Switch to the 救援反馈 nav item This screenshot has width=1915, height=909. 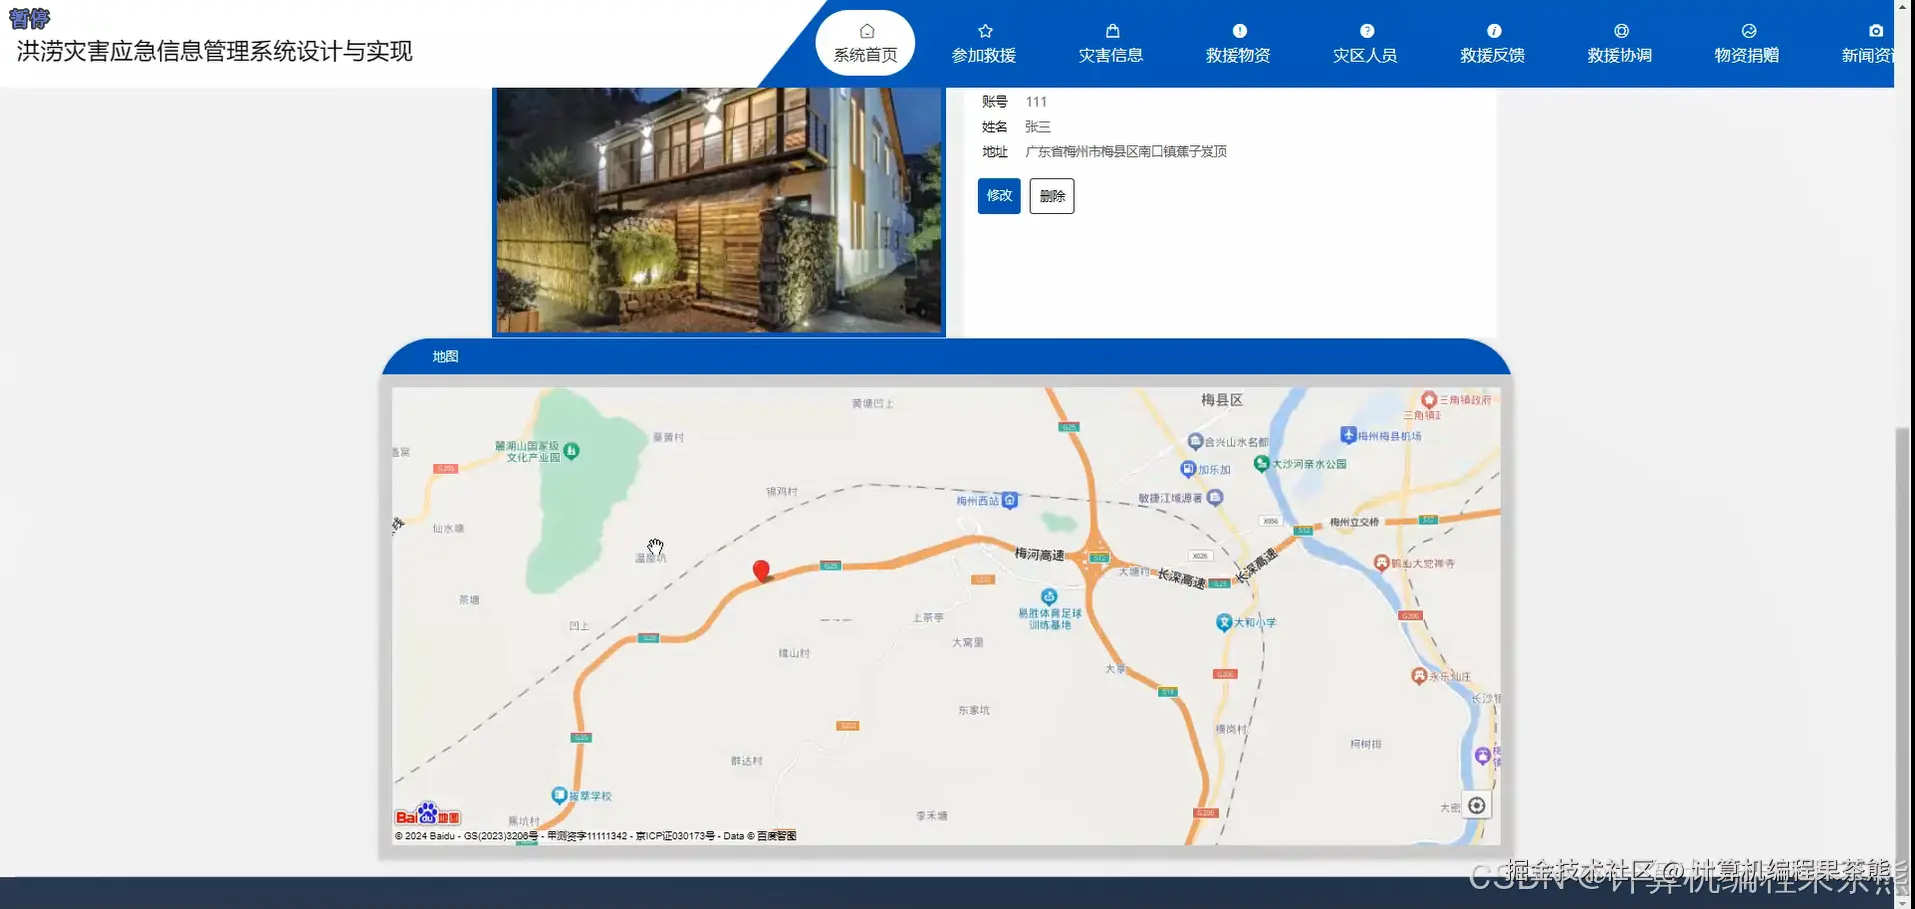tap(1492, 43)
